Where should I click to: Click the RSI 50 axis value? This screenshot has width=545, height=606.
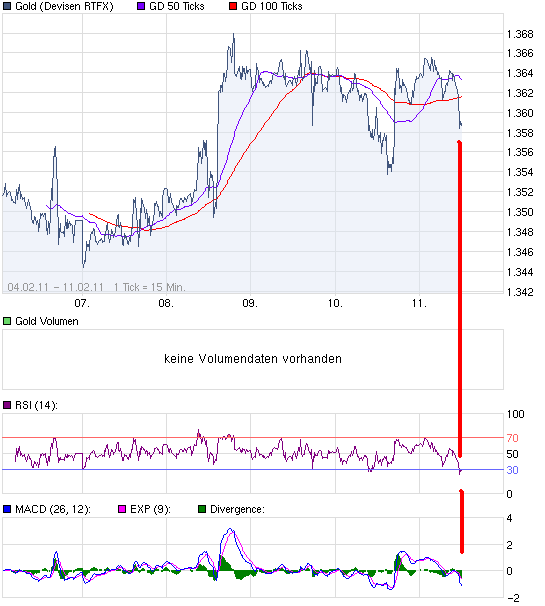(513, 454)
